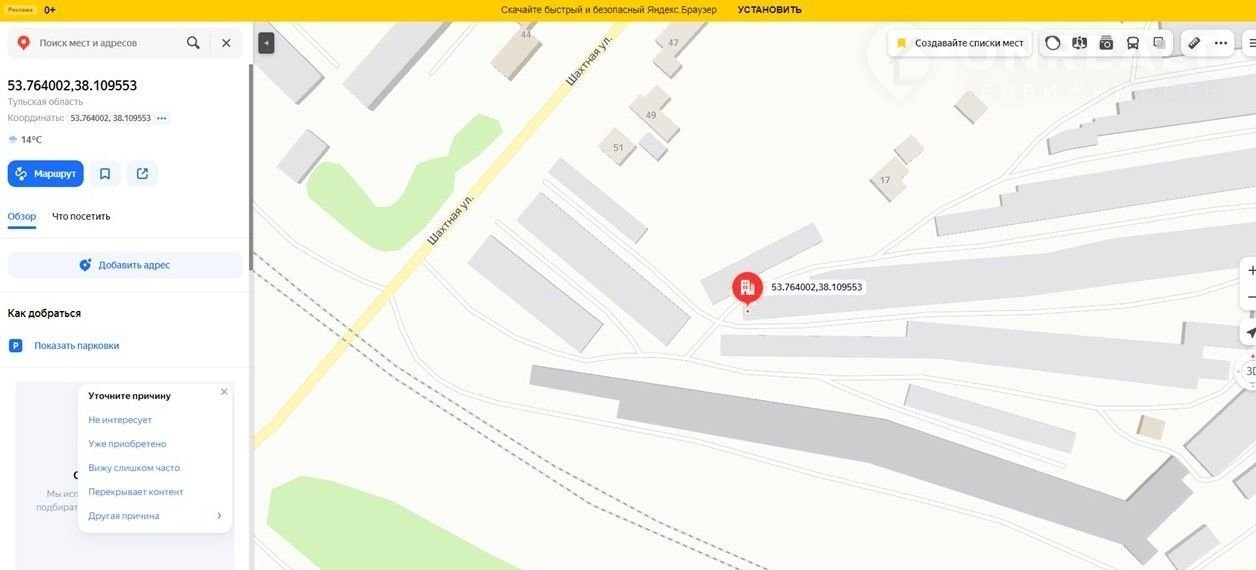Click the search magnifier icon
This screenshot has height=570, width=1256.
(x=193, y=43)
